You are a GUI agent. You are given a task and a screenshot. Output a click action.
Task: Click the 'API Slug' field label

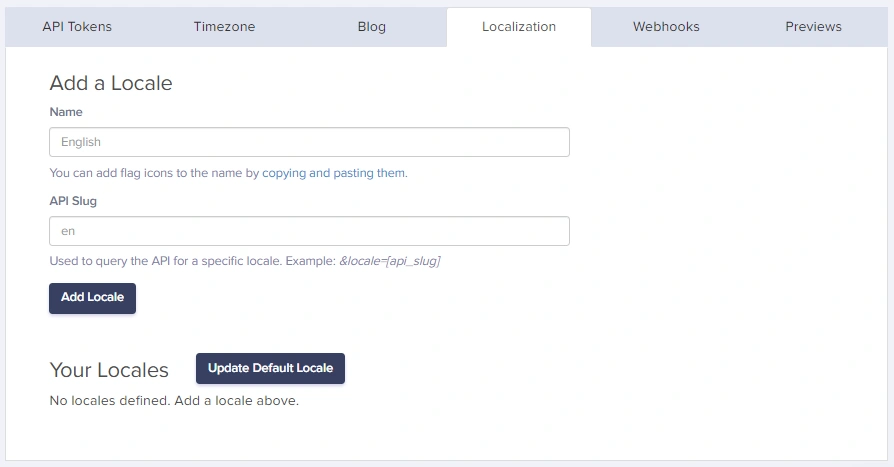click(73, 200)
